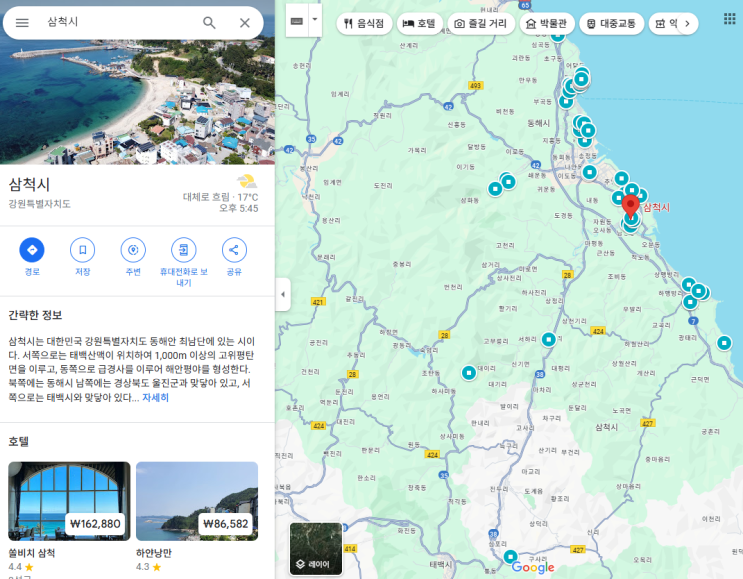Image resolution: width=743 pixels, height=579 pixels.
Task: Click the keyboard input tool icon
Action: [x=297, y=21]
